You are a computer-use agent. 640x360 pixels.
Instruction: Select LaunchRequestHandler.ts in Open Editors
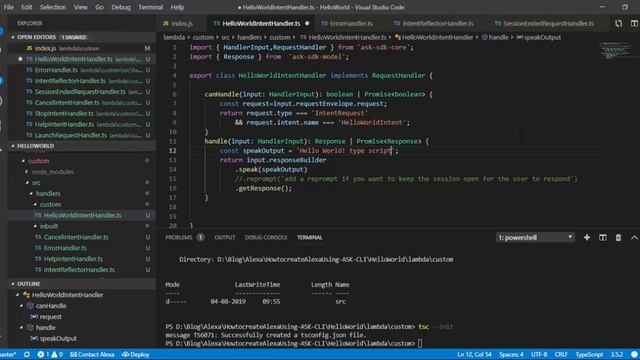82,135
